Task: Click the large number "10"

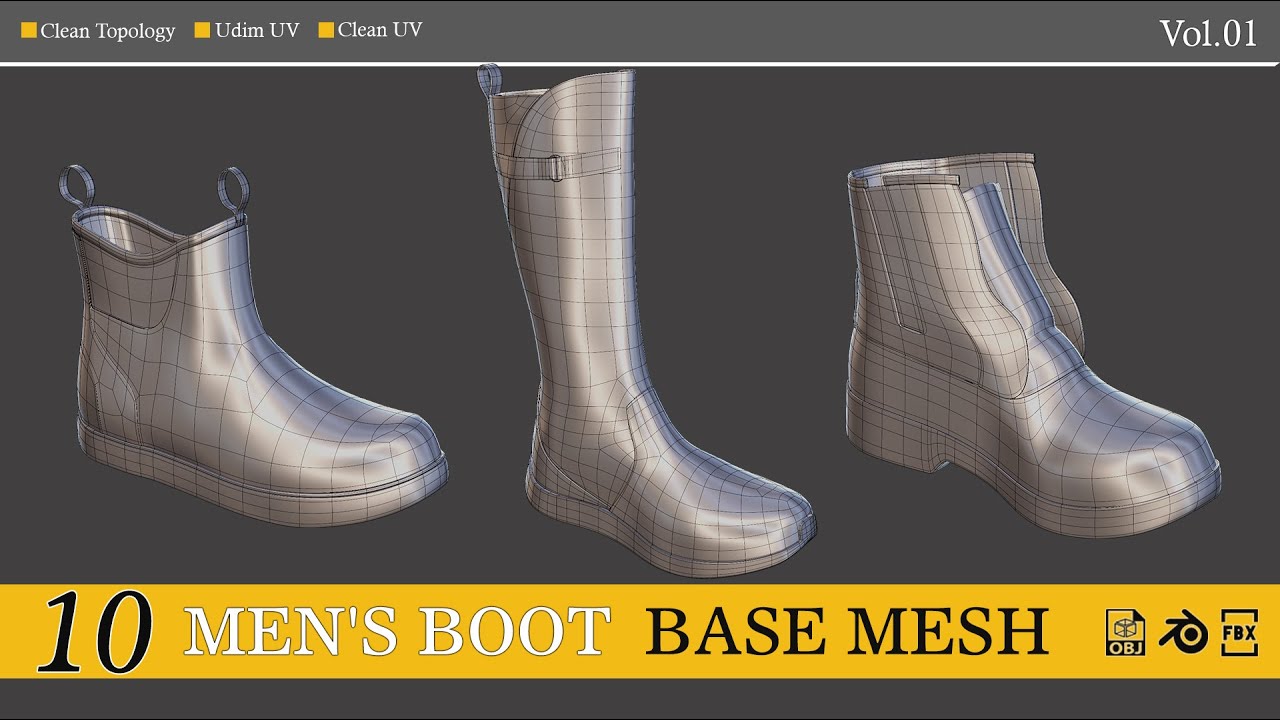Action: (x=95, y=632)
